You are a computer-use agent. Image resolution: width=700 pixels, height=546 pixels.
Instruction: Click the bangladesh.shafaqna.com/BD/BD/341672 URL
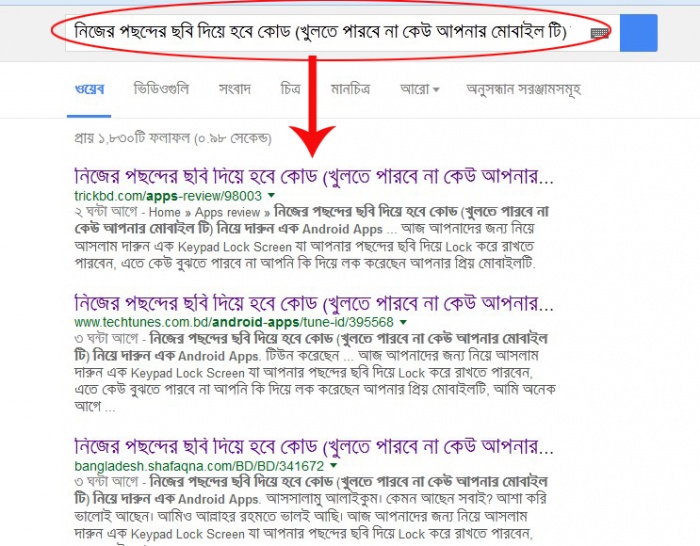point(199,466)
